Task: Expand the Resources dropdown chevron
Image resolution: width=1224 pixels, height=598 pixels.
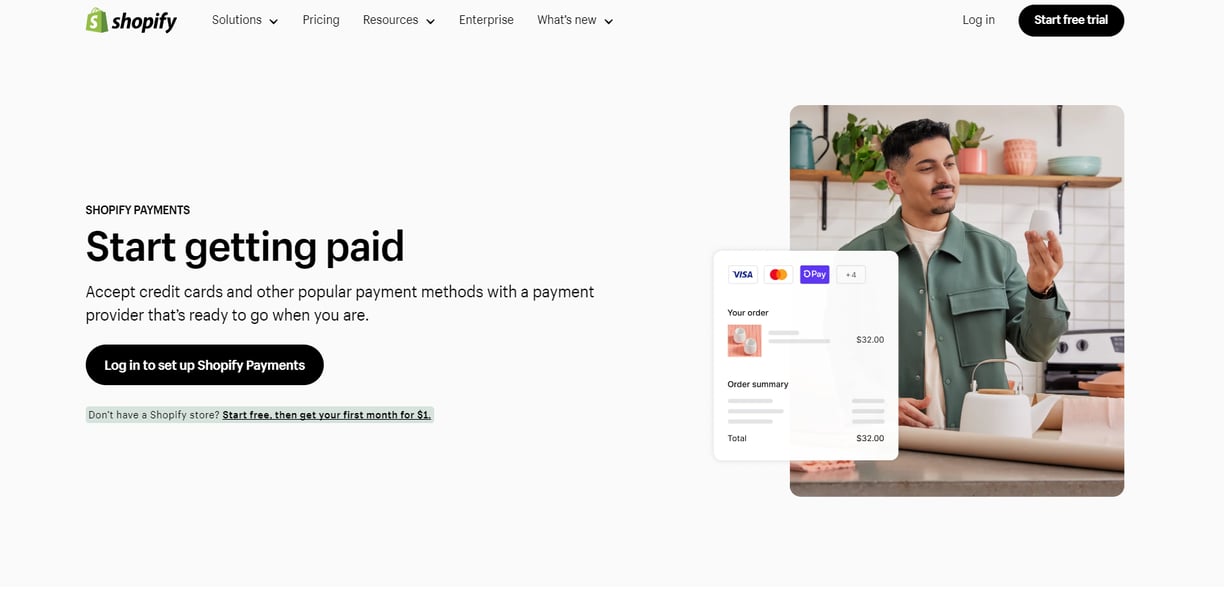Action: (x=430, y=21)
